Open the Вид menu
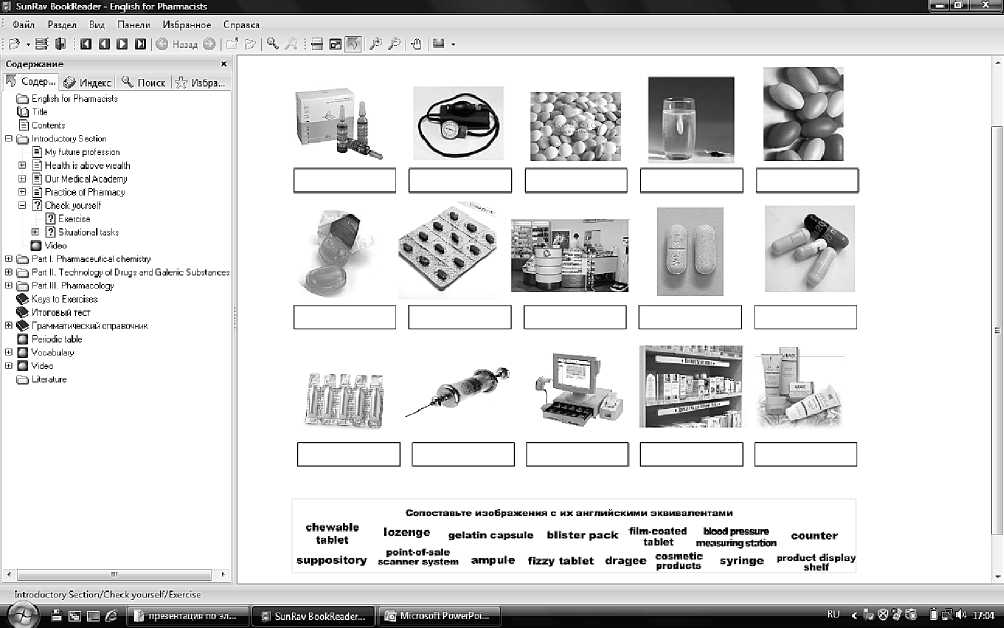The image size is (1004, 628). tap(97, 24)
